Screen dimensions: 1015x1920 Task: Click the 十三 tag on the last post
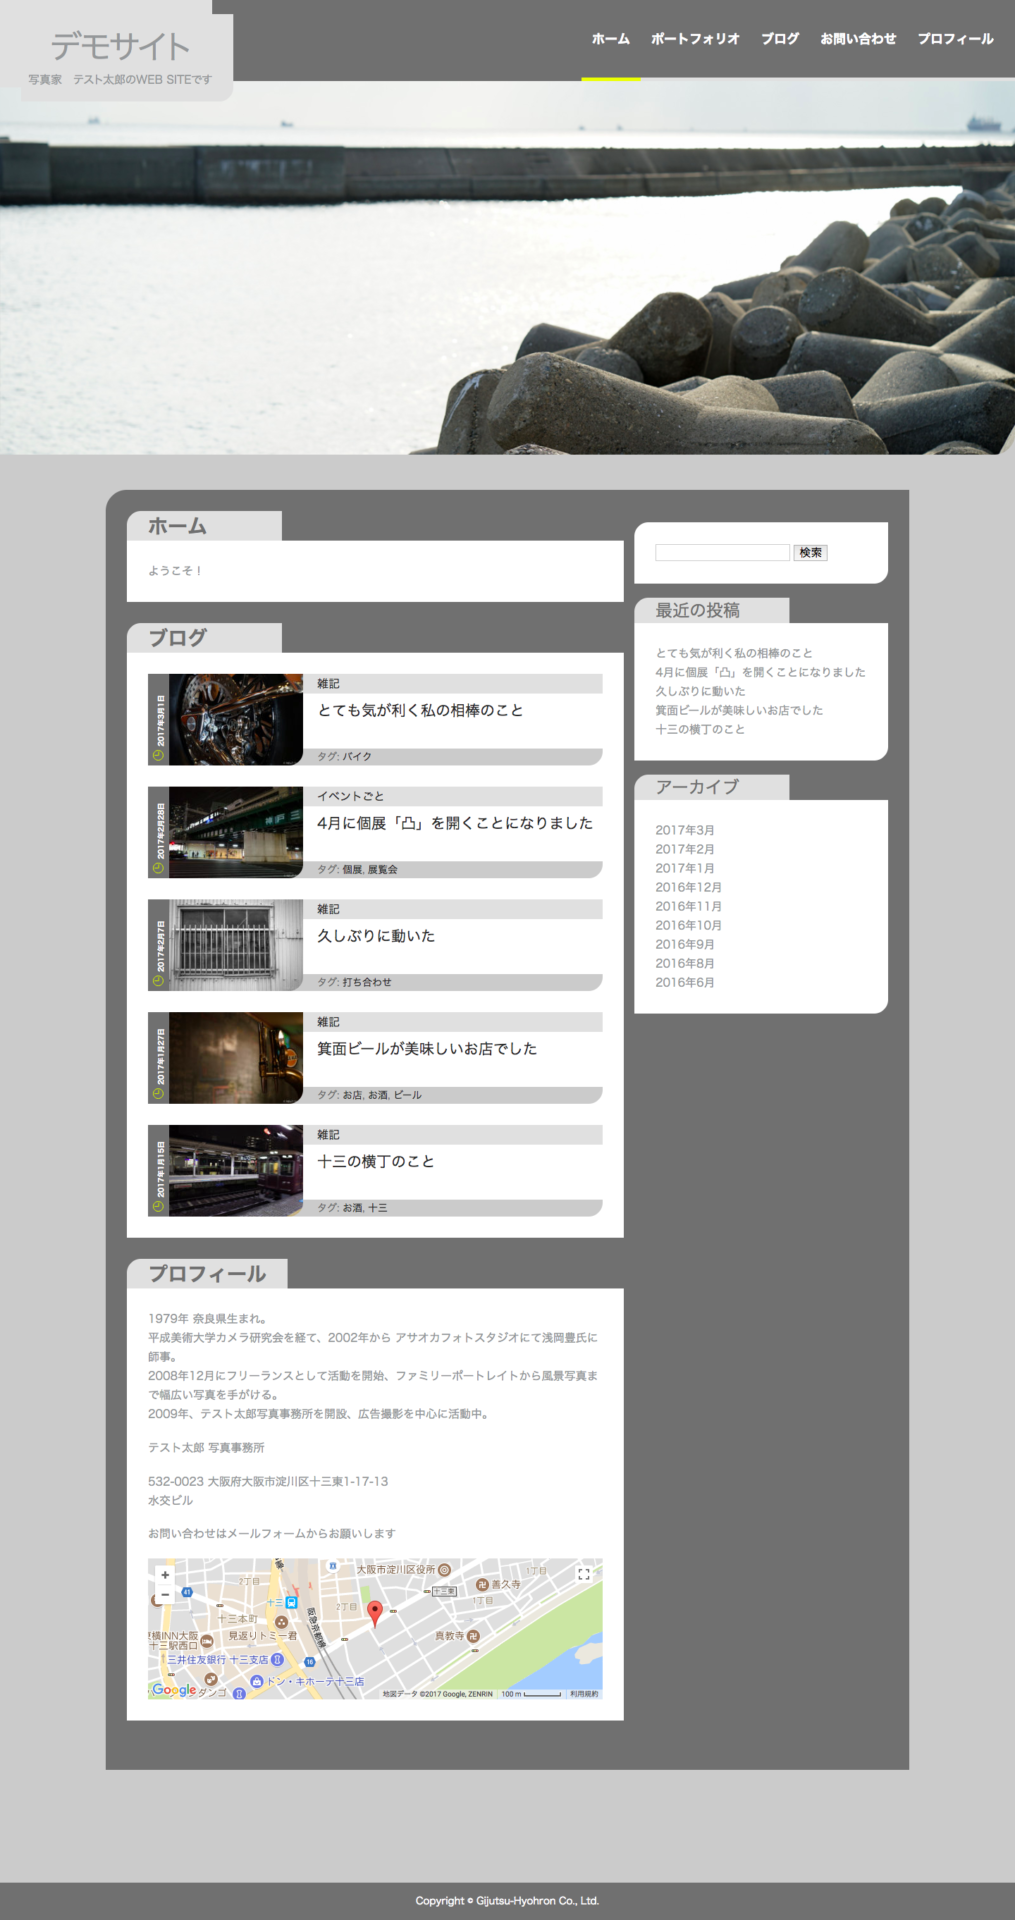[x=378, y=1208]
